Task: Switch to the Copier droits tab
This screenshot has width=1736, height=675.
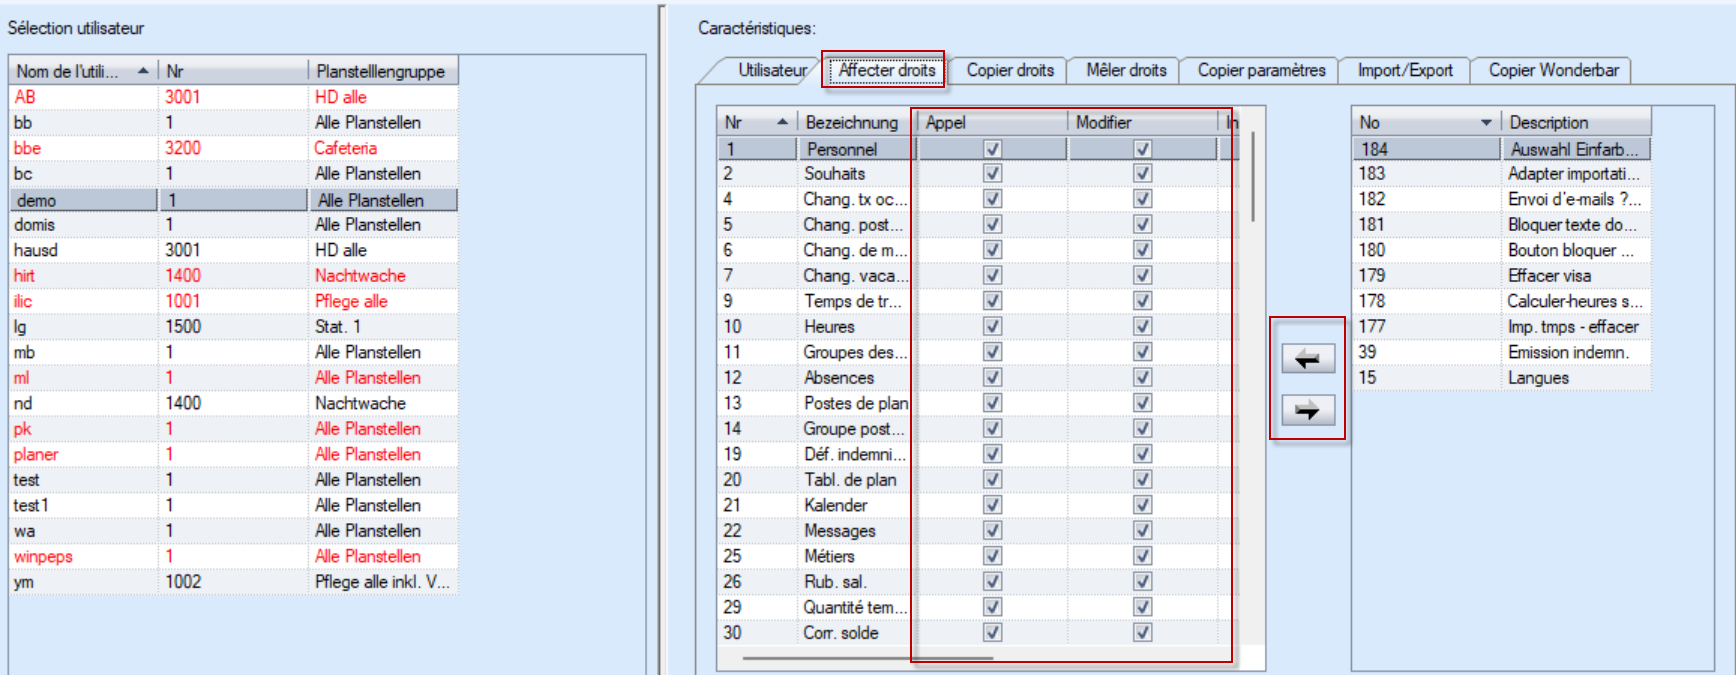Action: 1009,71
